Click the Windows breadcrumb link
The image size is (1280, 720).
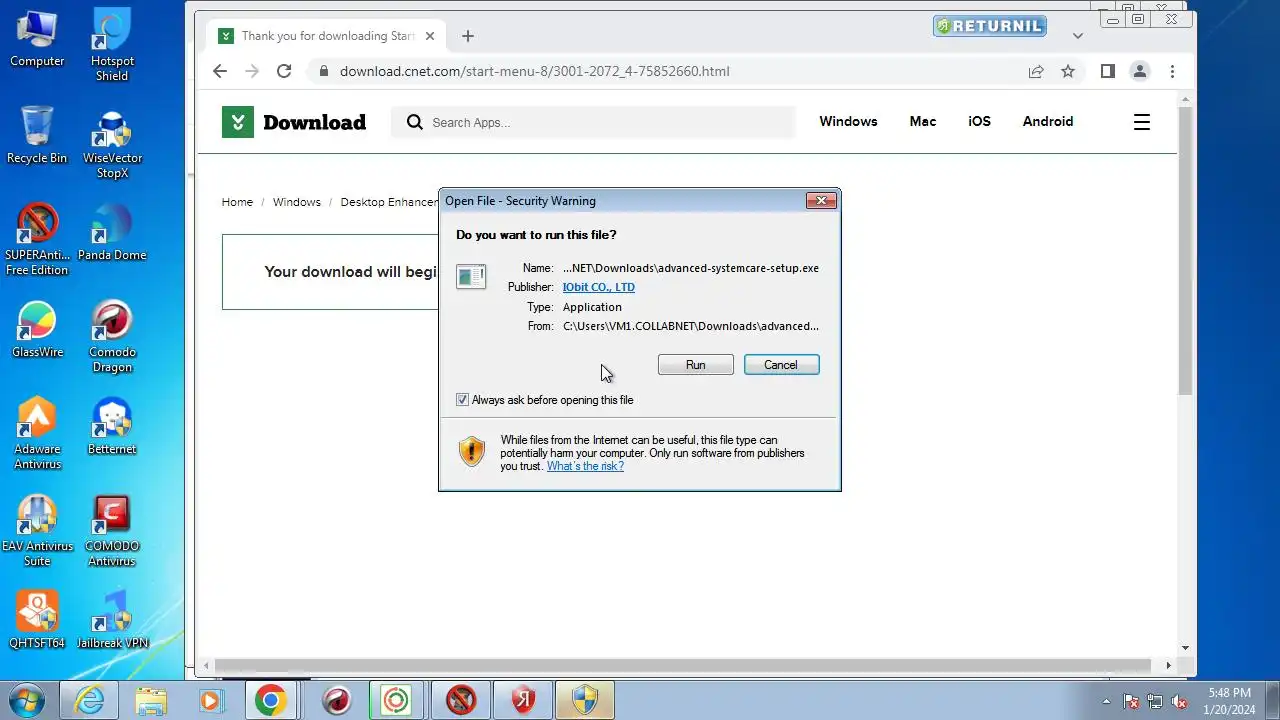[297, 202]
